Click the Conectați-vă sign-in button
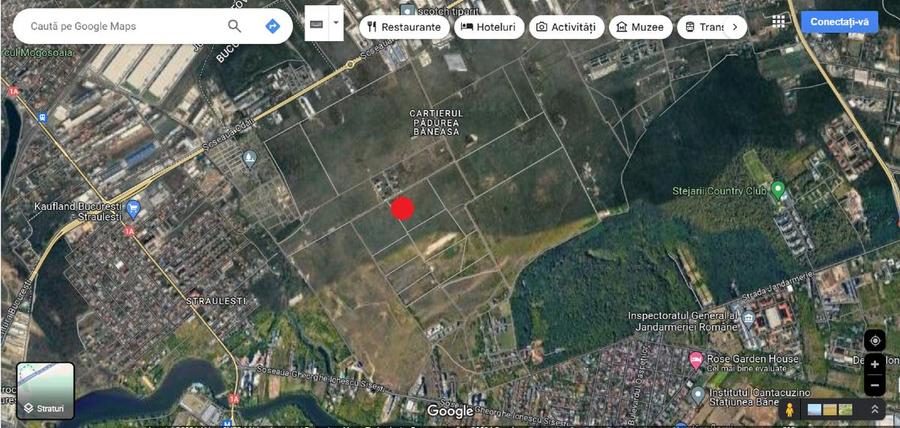The height and width of the screenshot is (428, 900). [x=839, y=22]
